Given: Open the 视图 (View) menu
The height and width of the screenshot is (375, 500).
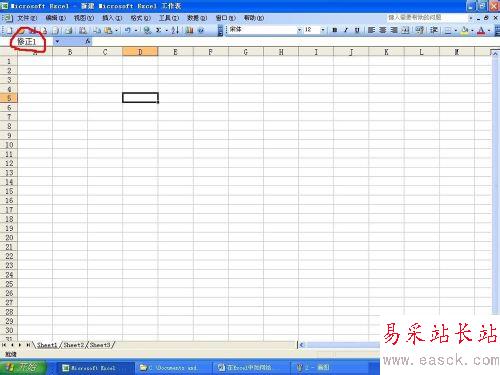Looking at the screenshot, I should click(84, 18).
